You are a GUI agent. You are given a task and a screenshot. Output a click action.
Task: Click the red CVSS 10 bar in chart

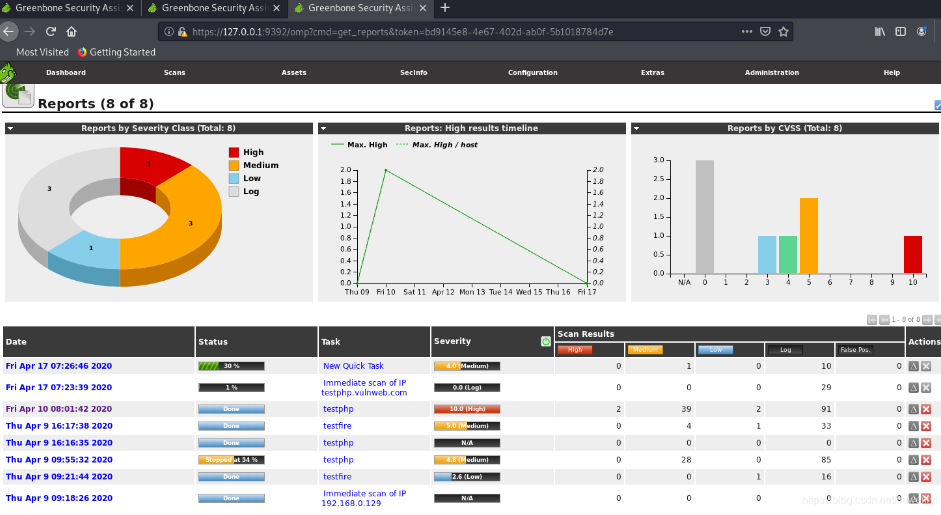pos(913,254)
